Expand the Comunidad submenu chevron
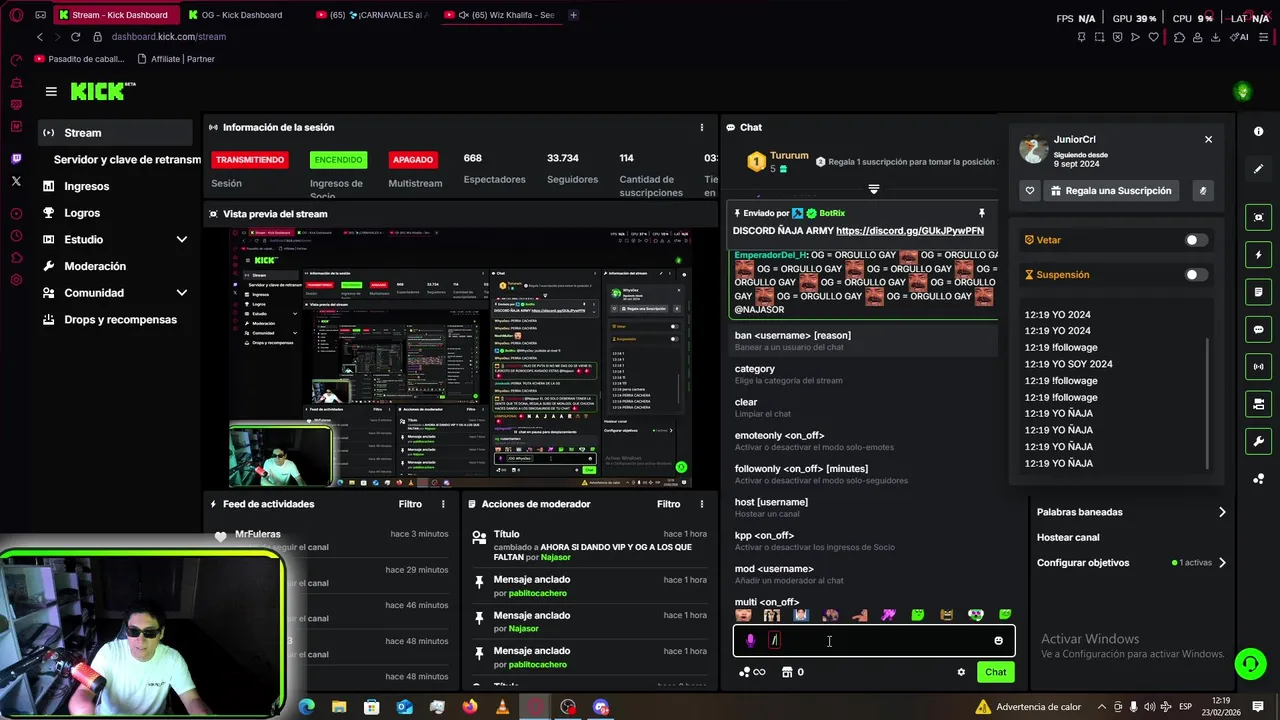The width and height of the screenshot is (1280, 720). click(182, 293)
